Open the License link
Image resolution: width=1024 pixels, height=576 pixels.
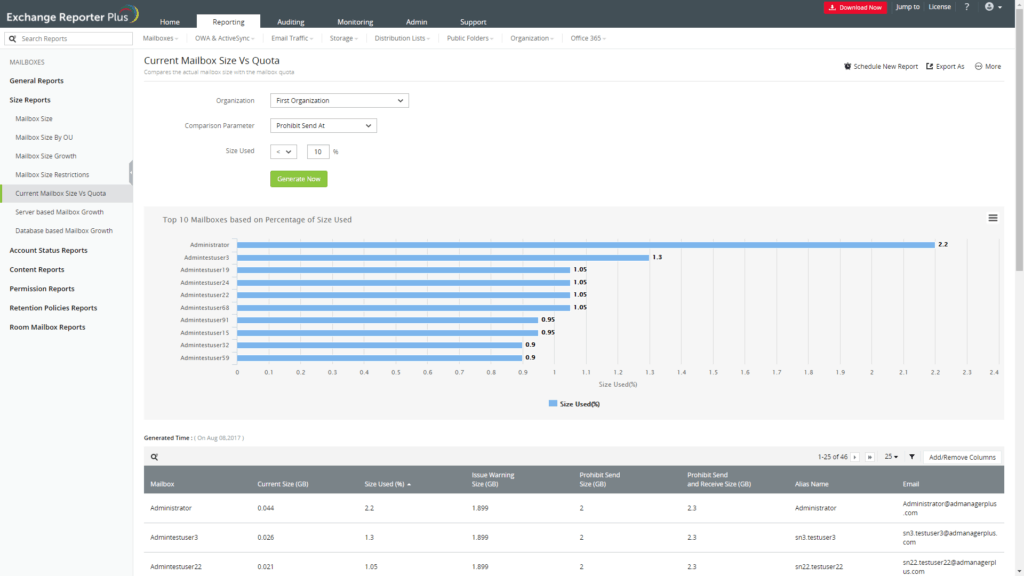point(940,7)
